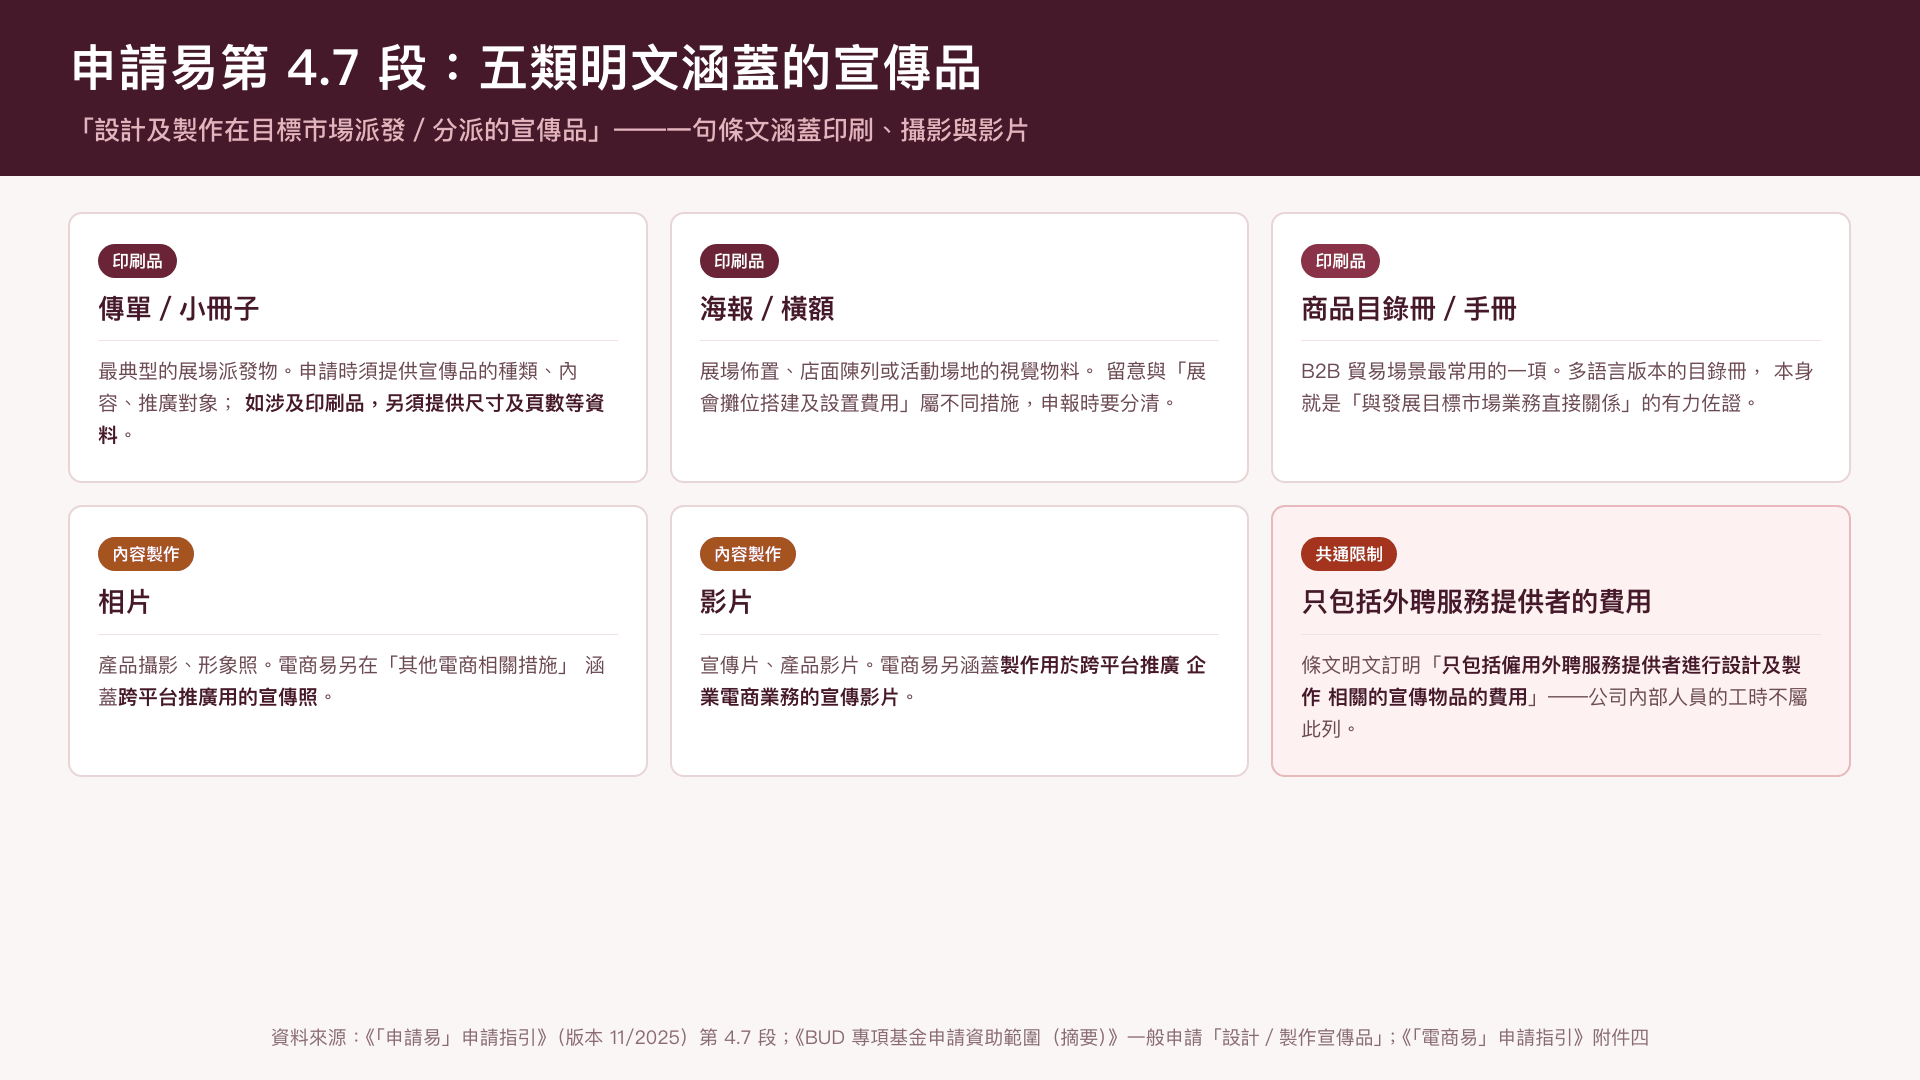Click the paragraph starting 最典型的展場派發物
Viewport: 1920px width, 1080px height.
[352, 403]
